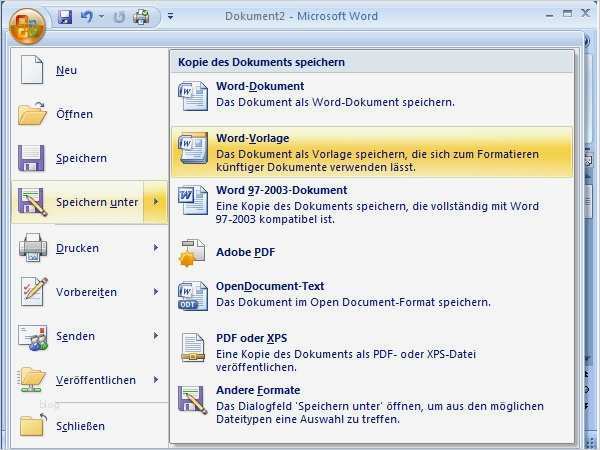The height and width of the screenshot is (450, 600).
Task: Maximize the Word window
Action: click(567, 14)
